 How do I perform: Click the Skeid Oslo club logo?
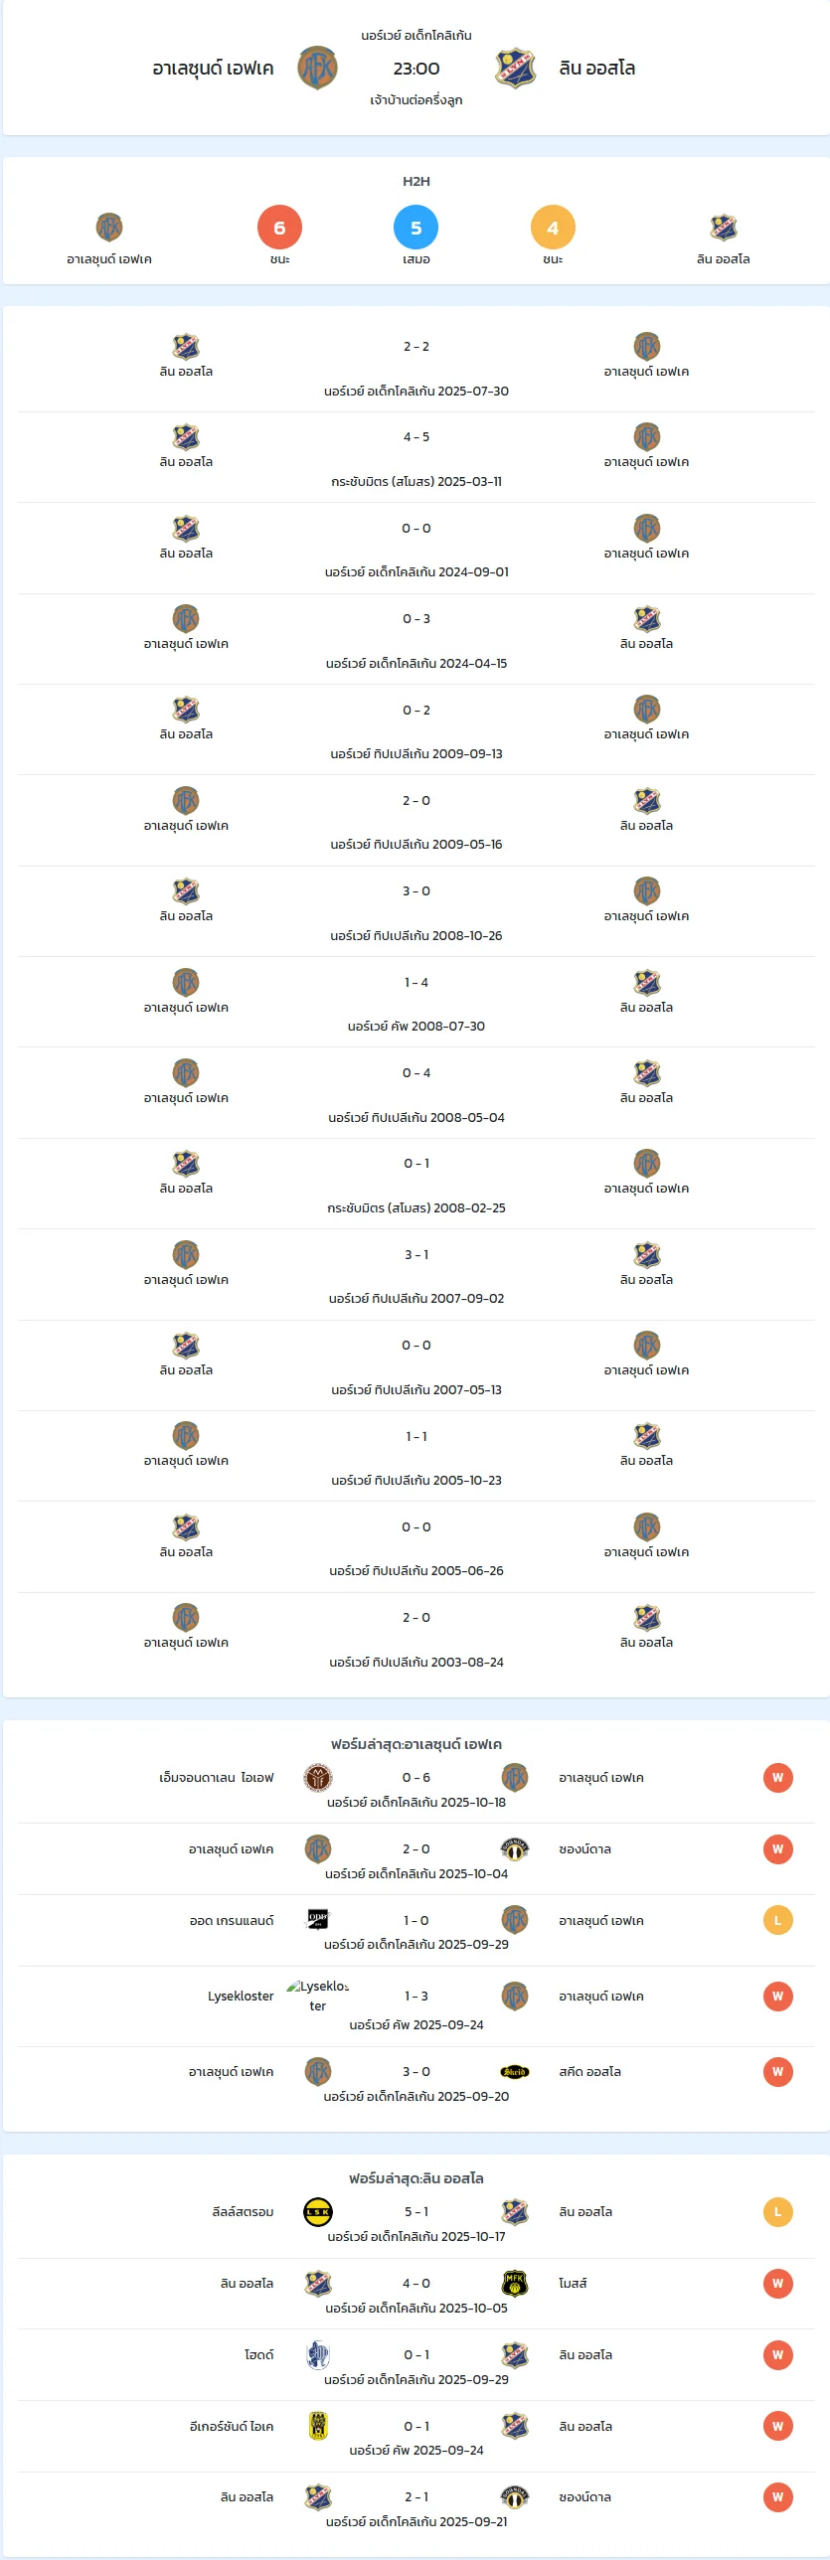[x=514, y=2072]
